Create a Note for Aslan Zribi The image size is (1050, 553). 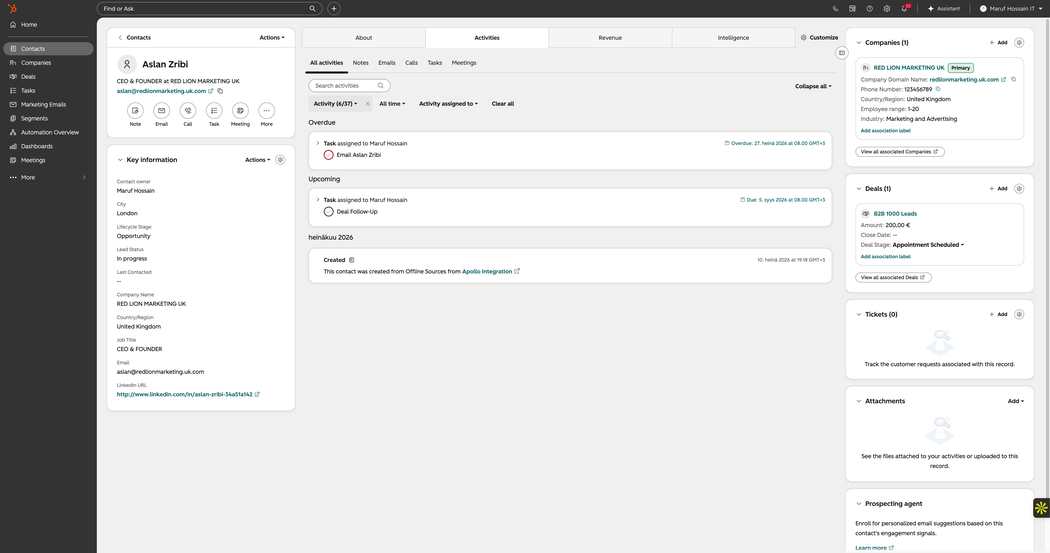coord(135,110)
